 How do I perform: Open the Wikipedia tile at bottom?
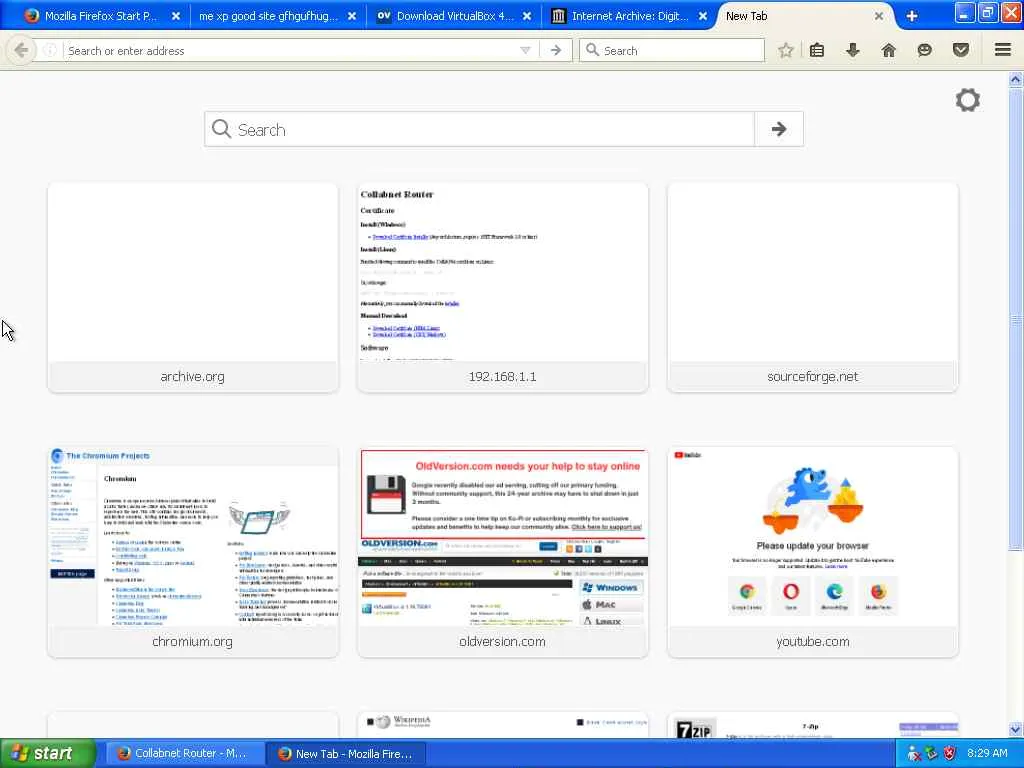coord(503,726)
